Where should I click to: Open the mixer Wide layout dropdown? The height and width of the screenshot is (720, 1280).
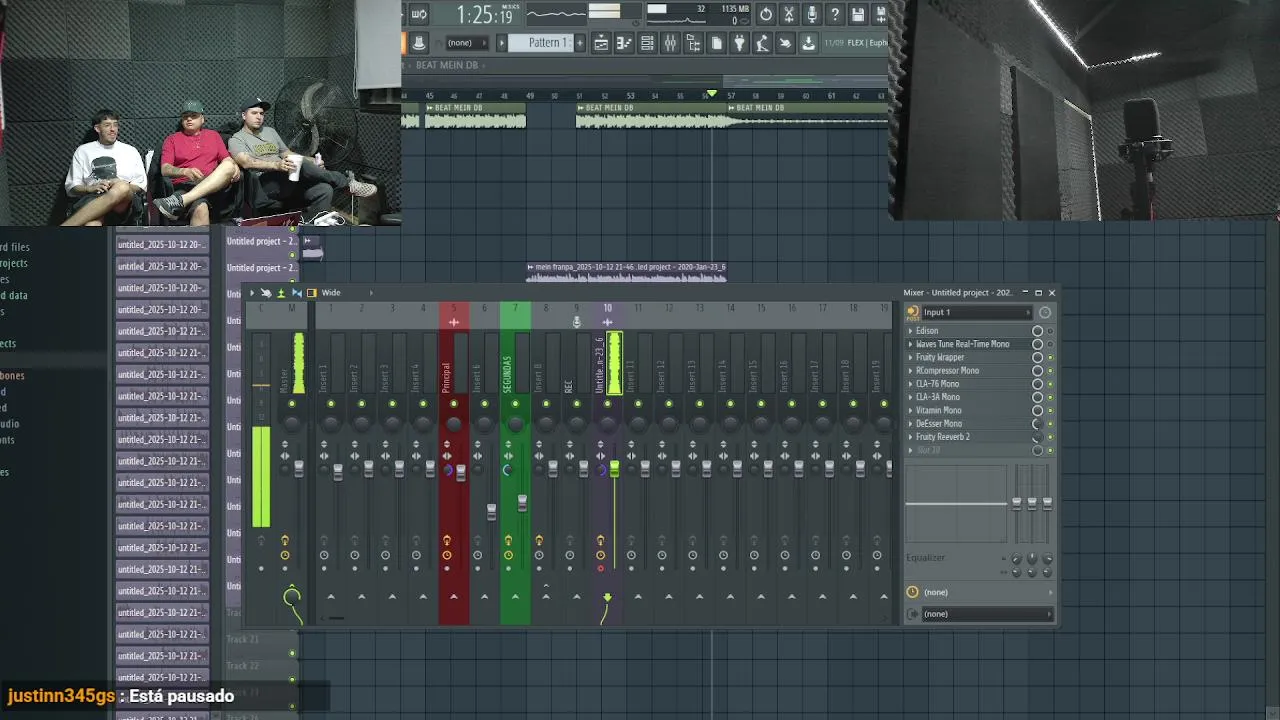tap(346, 293)
